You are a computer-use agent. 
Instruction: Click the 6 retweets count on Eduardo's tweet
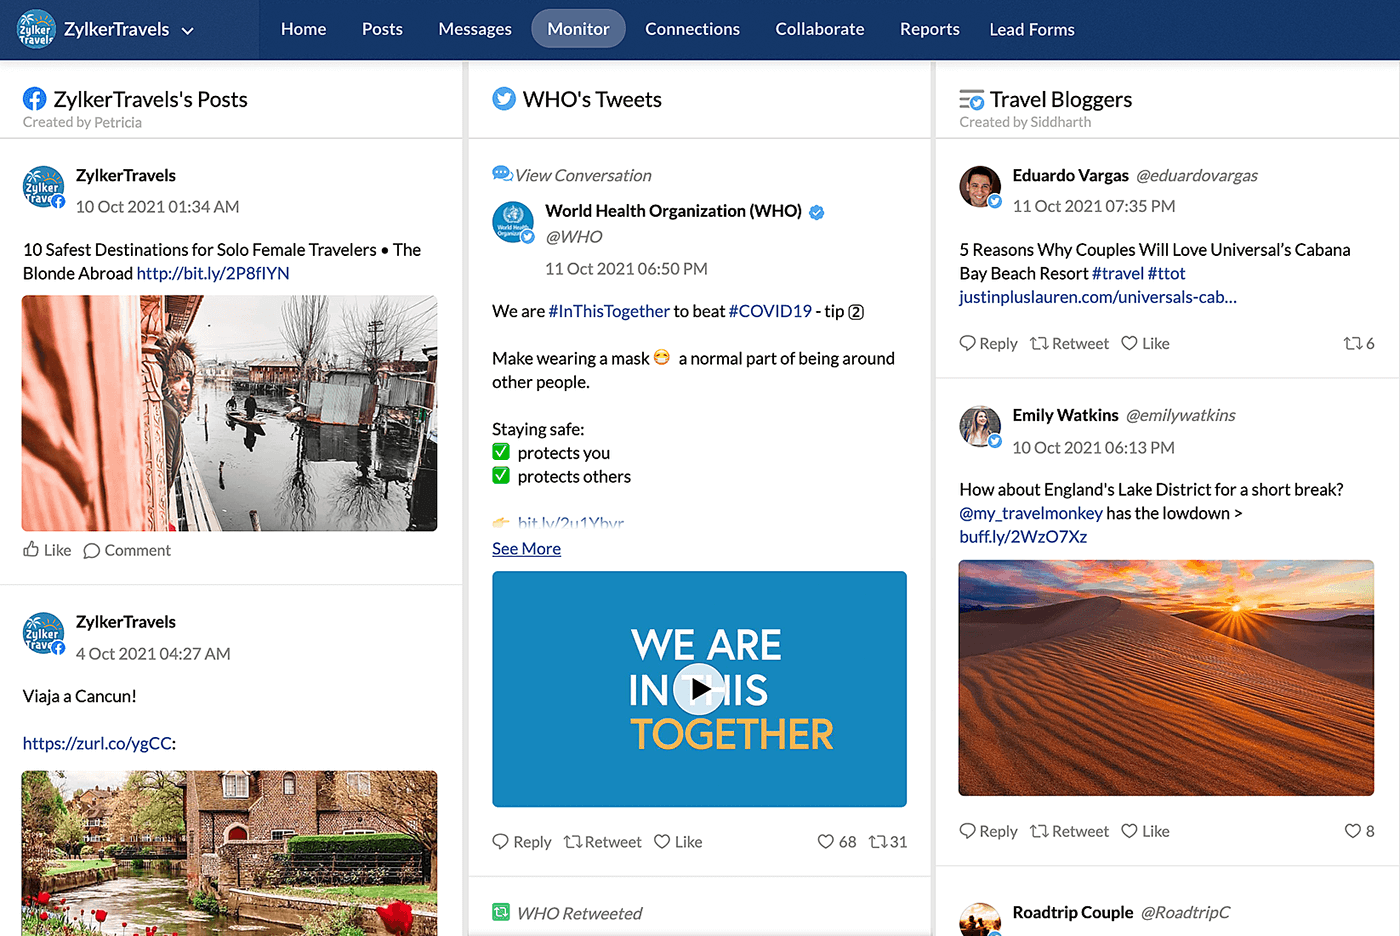(1359, 343)
